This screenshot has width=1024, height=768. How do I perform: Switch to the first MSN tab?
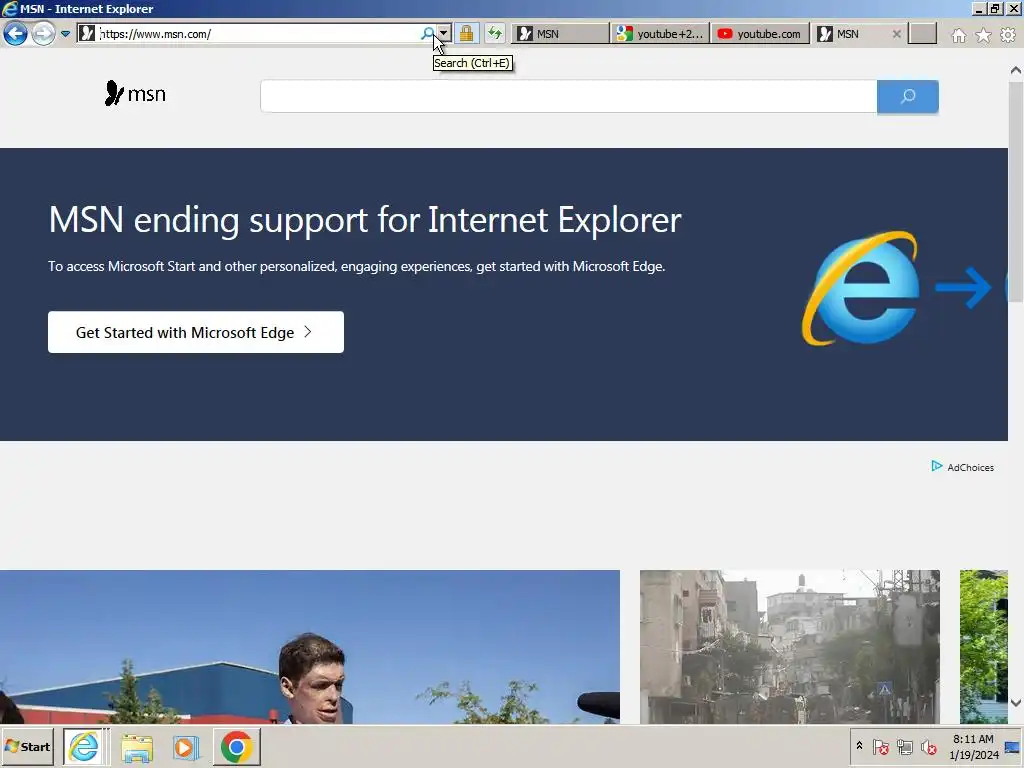click(x=560, y=34)
